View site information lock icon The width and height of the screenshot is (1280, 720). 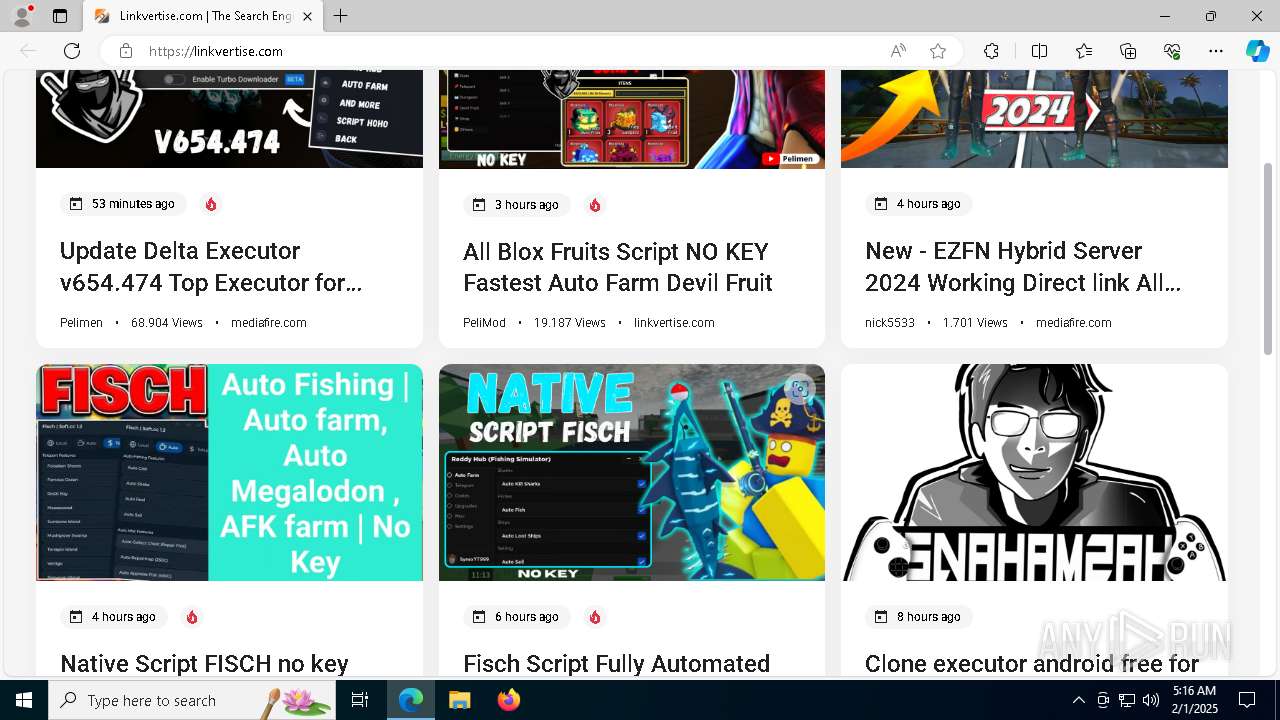(x=125, y=51)
